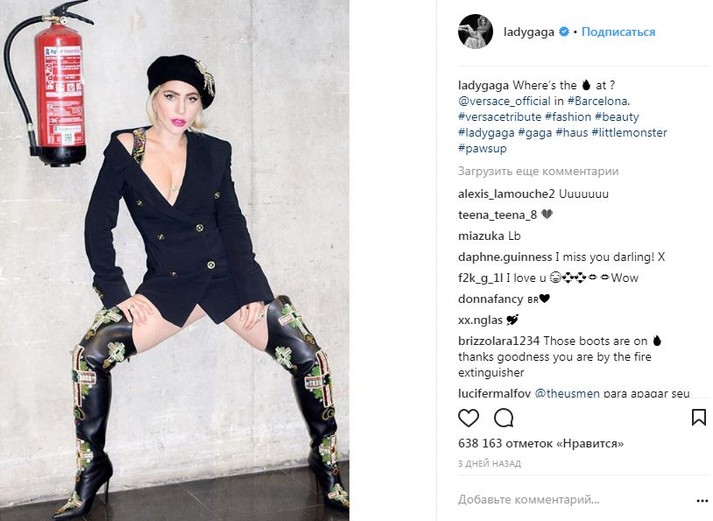Open the #pawsup hashtag
Screen dimensions: 713x521
coord(482,149)
